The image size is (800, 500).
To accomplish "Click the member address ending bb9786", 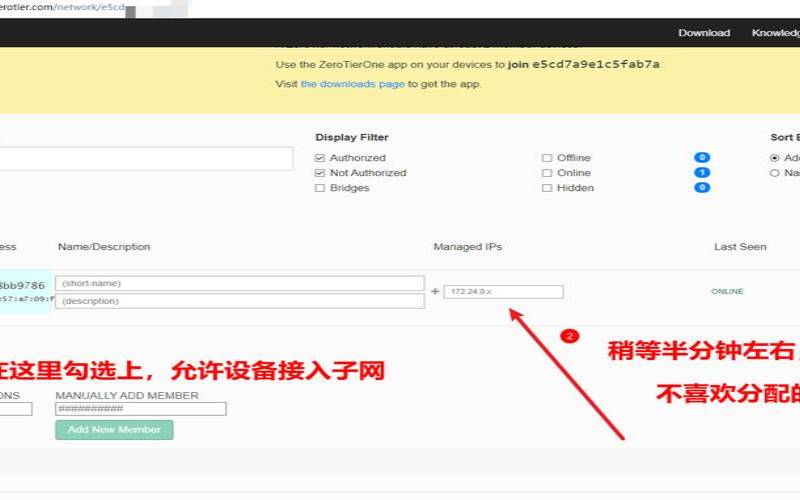I will pyautogui.click(x=22, y=285).
